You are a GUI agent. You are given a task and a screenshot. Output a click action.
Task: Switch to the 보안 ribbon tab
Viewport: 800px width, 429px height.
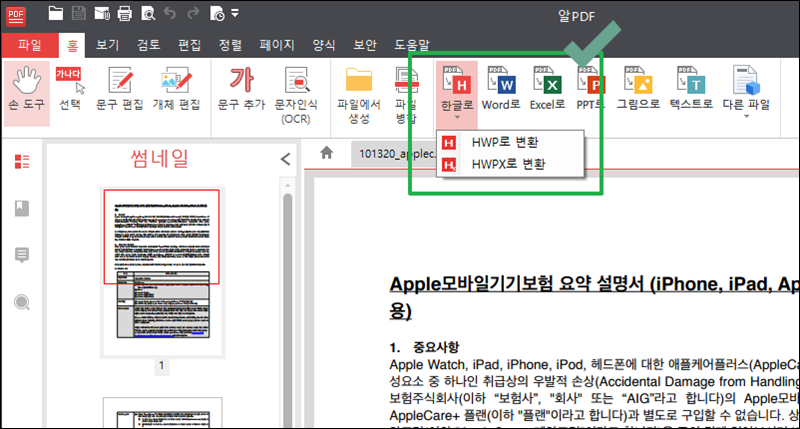tap(365, 45)
